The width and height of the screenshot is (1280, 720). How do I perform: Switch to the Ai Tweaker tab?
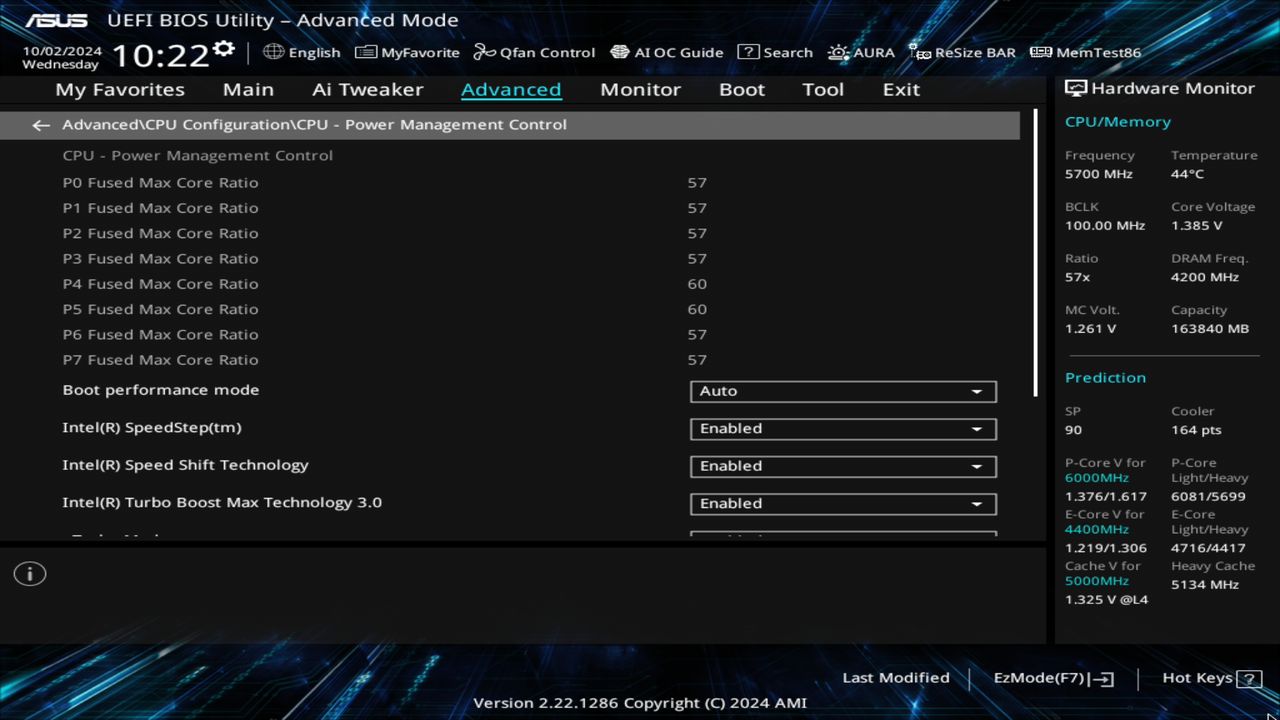(x=367, y=89)
